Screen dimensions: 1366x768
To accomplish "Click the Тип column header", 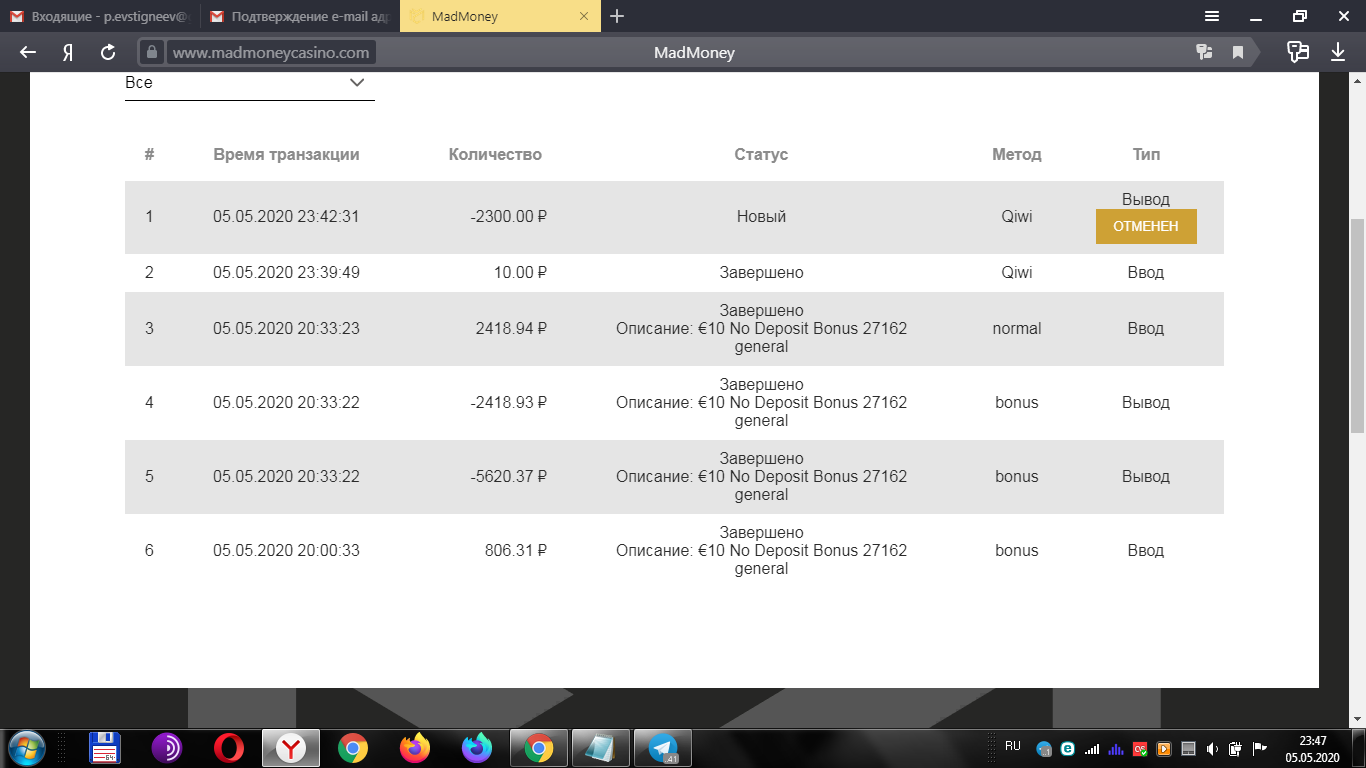I will pos(1146,154).
